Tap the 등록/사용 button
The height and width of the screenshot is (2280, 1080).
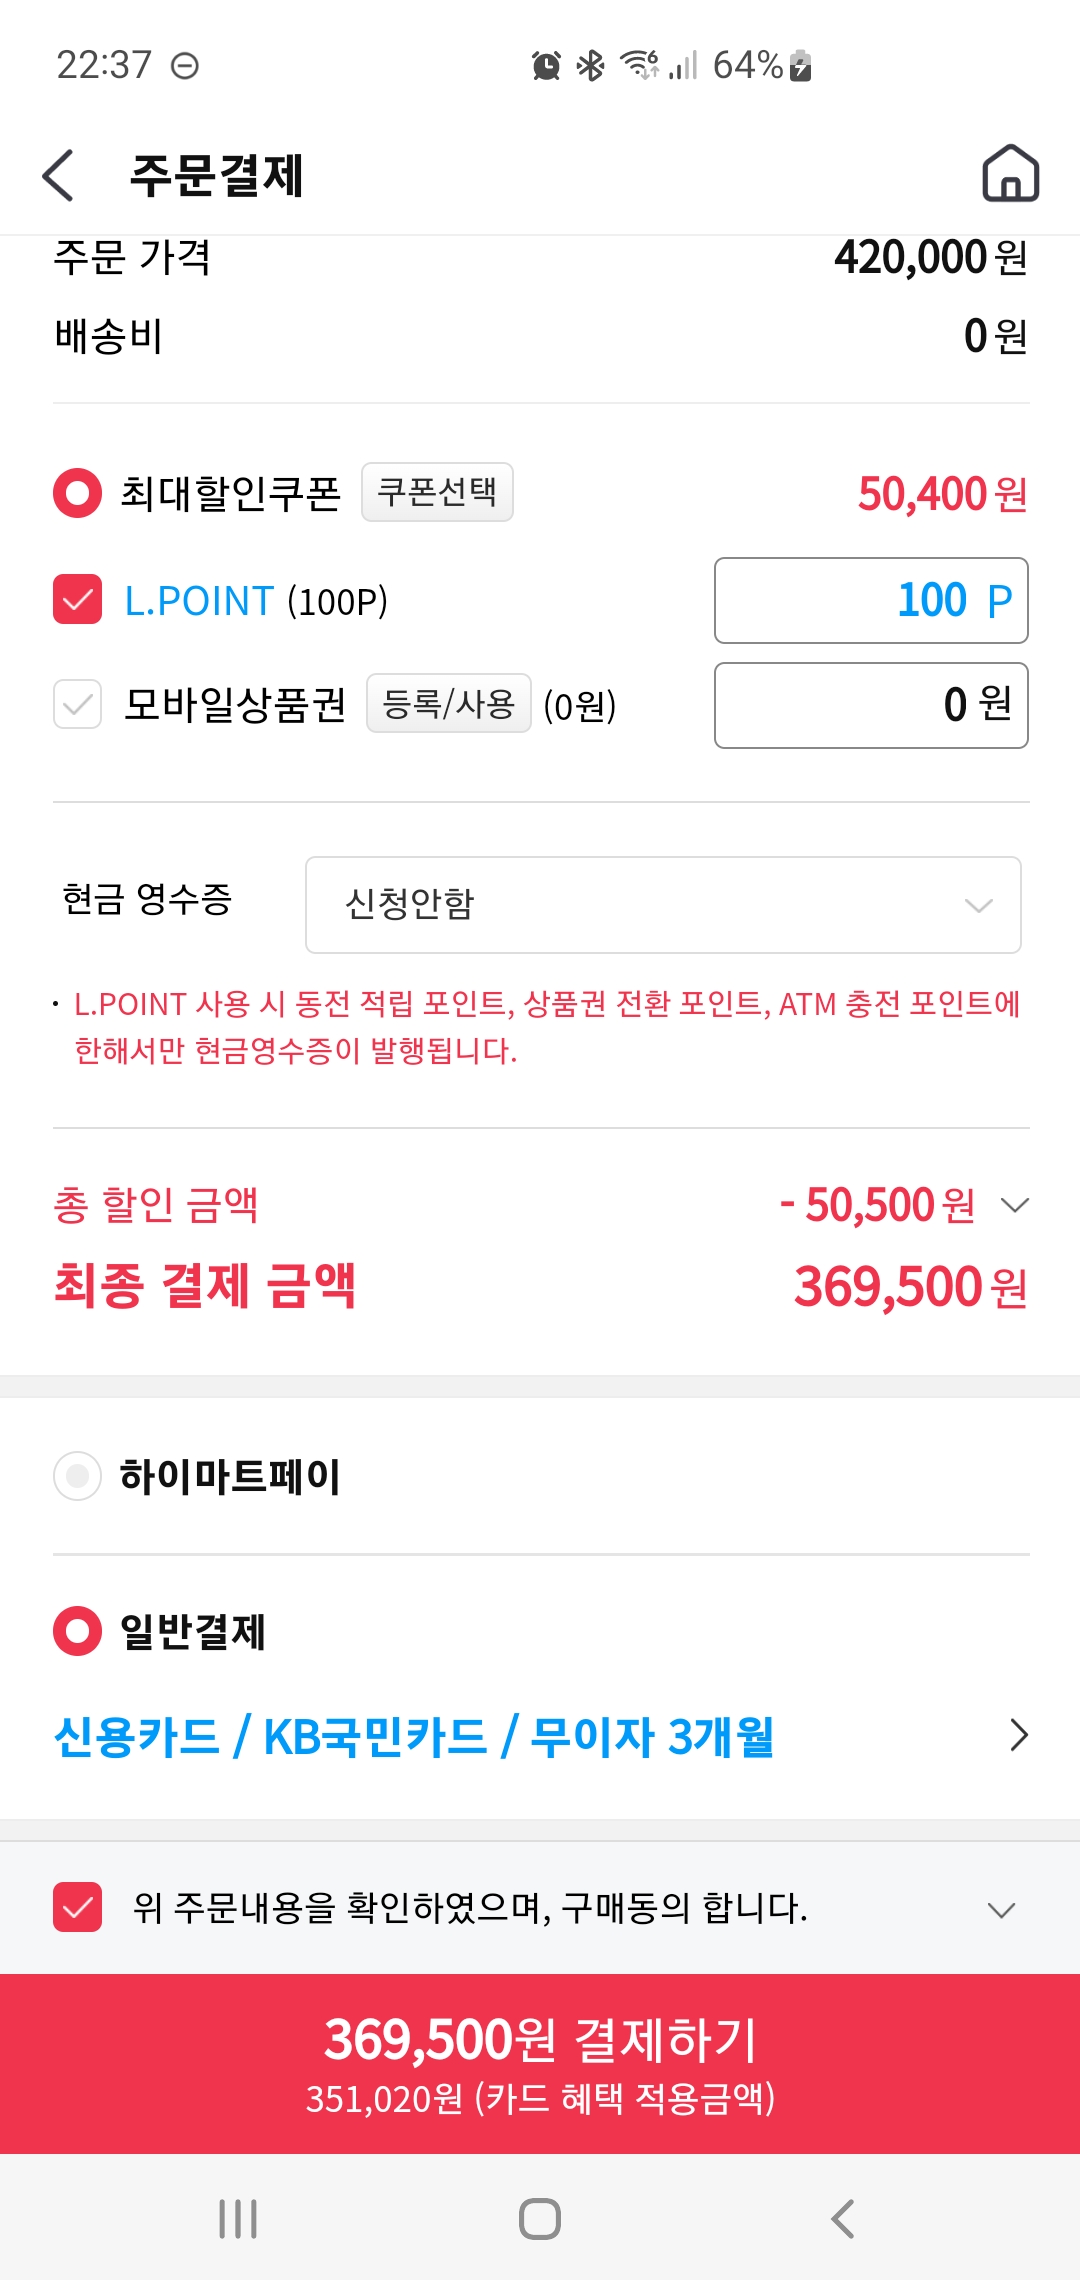[448, 704]
